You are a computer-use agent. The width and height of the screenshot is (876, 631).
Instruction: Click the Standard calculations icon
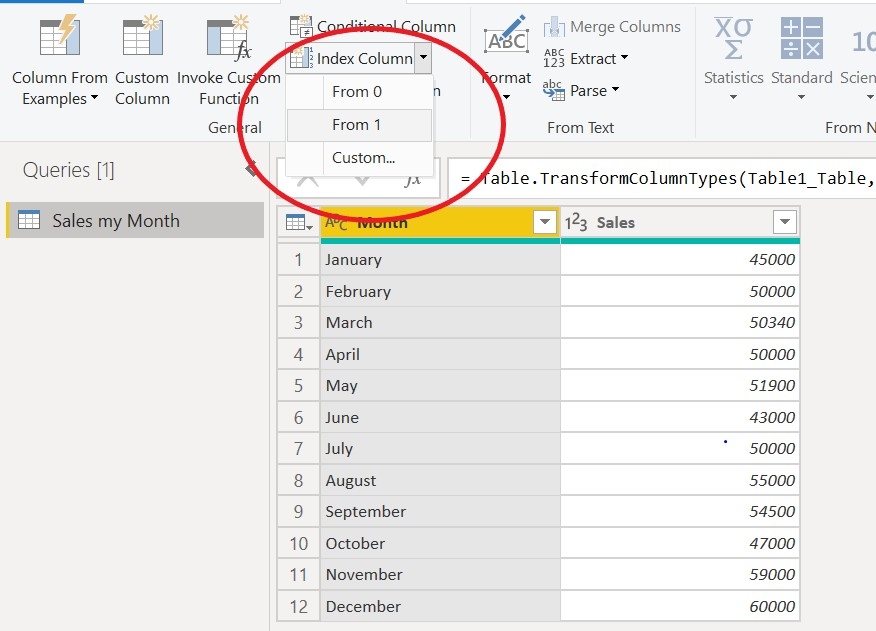[801, 38]
